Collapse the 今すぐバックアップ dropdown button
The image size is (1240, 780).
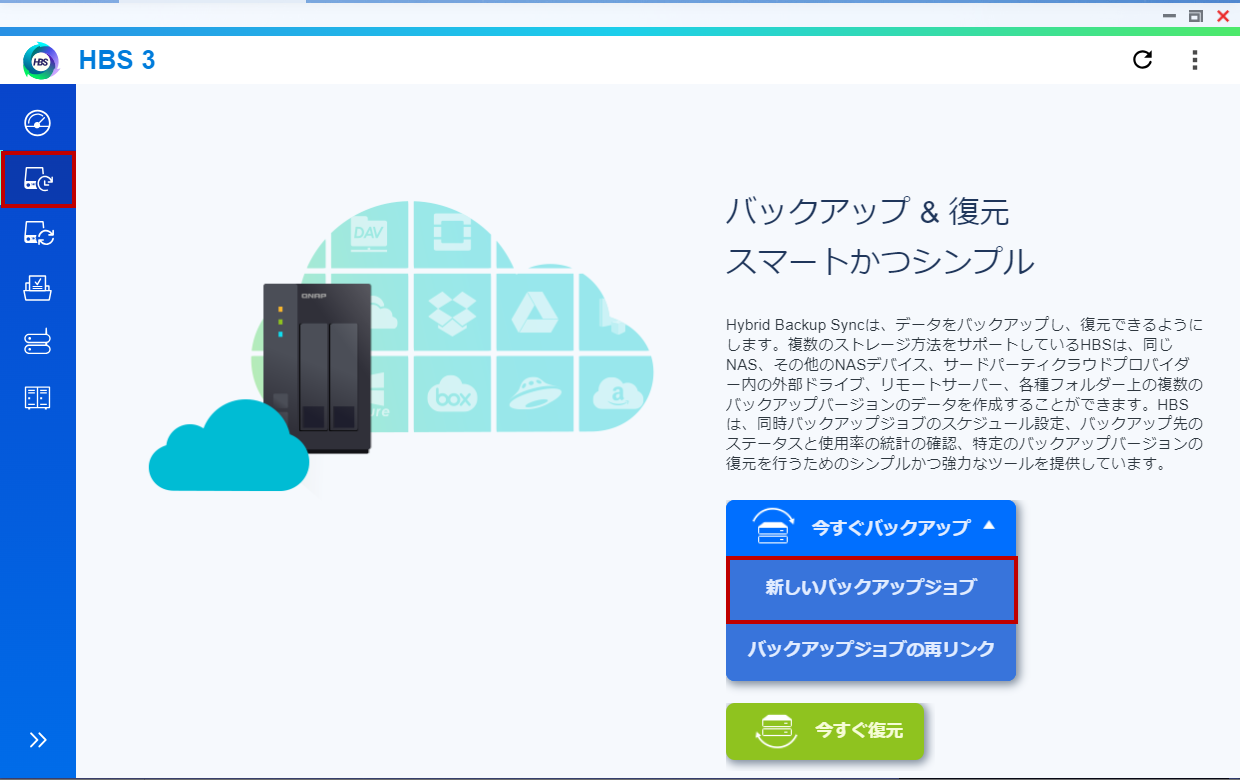tap(871, 527)
